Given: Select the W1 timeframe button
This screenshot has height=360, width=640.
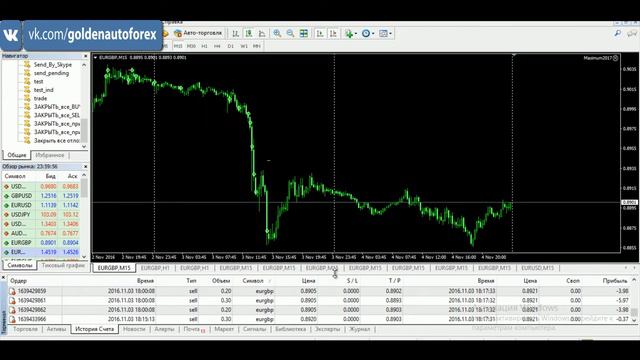Looking at the screenshot, I should tap(244, 46).
